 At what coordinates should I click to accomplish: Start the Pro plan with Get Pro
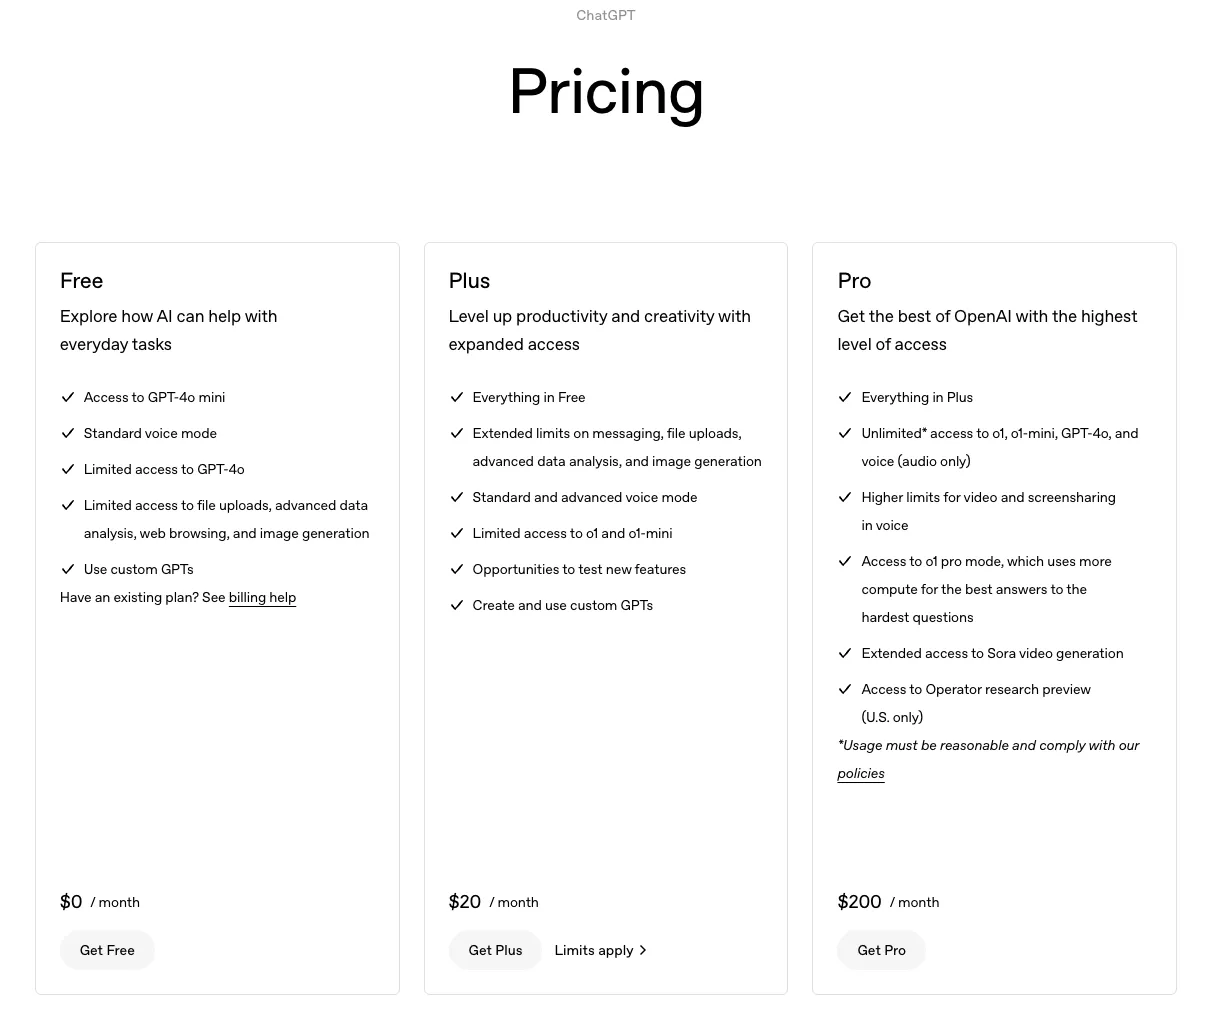pos(881,950)
